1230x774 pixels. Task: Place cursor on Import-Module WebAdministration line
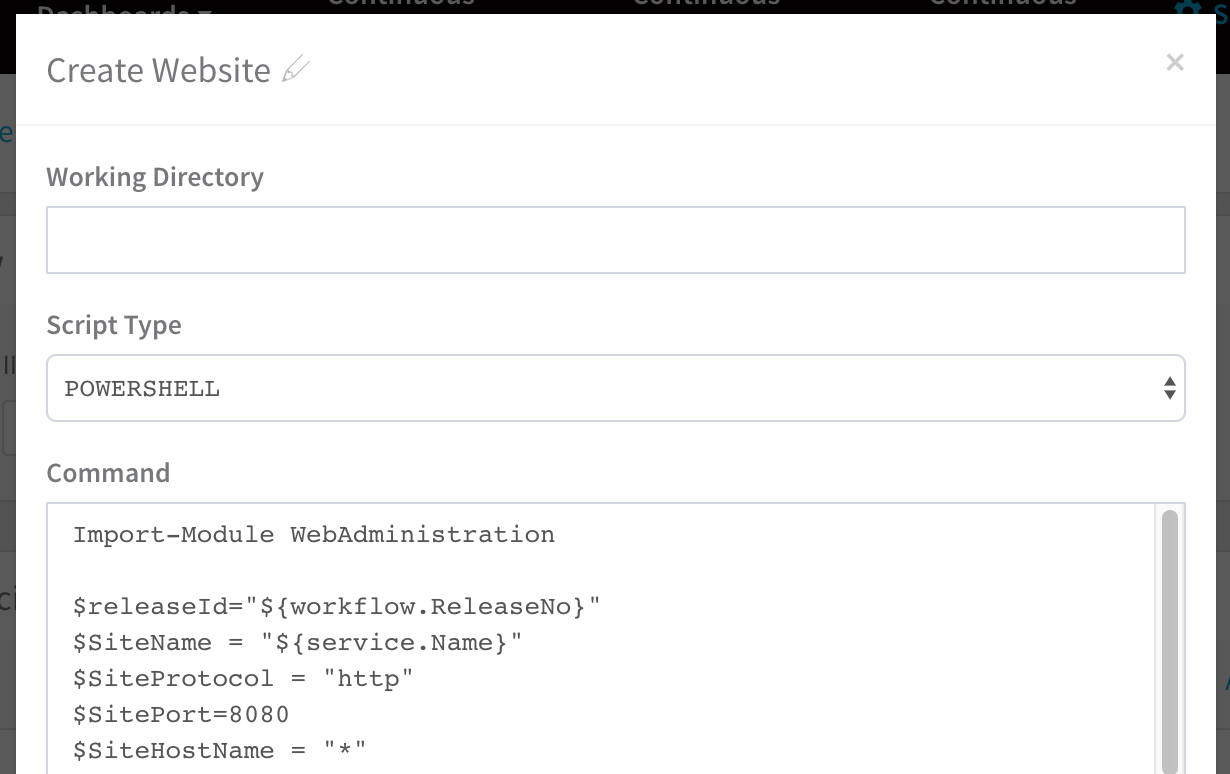[314, 535]
